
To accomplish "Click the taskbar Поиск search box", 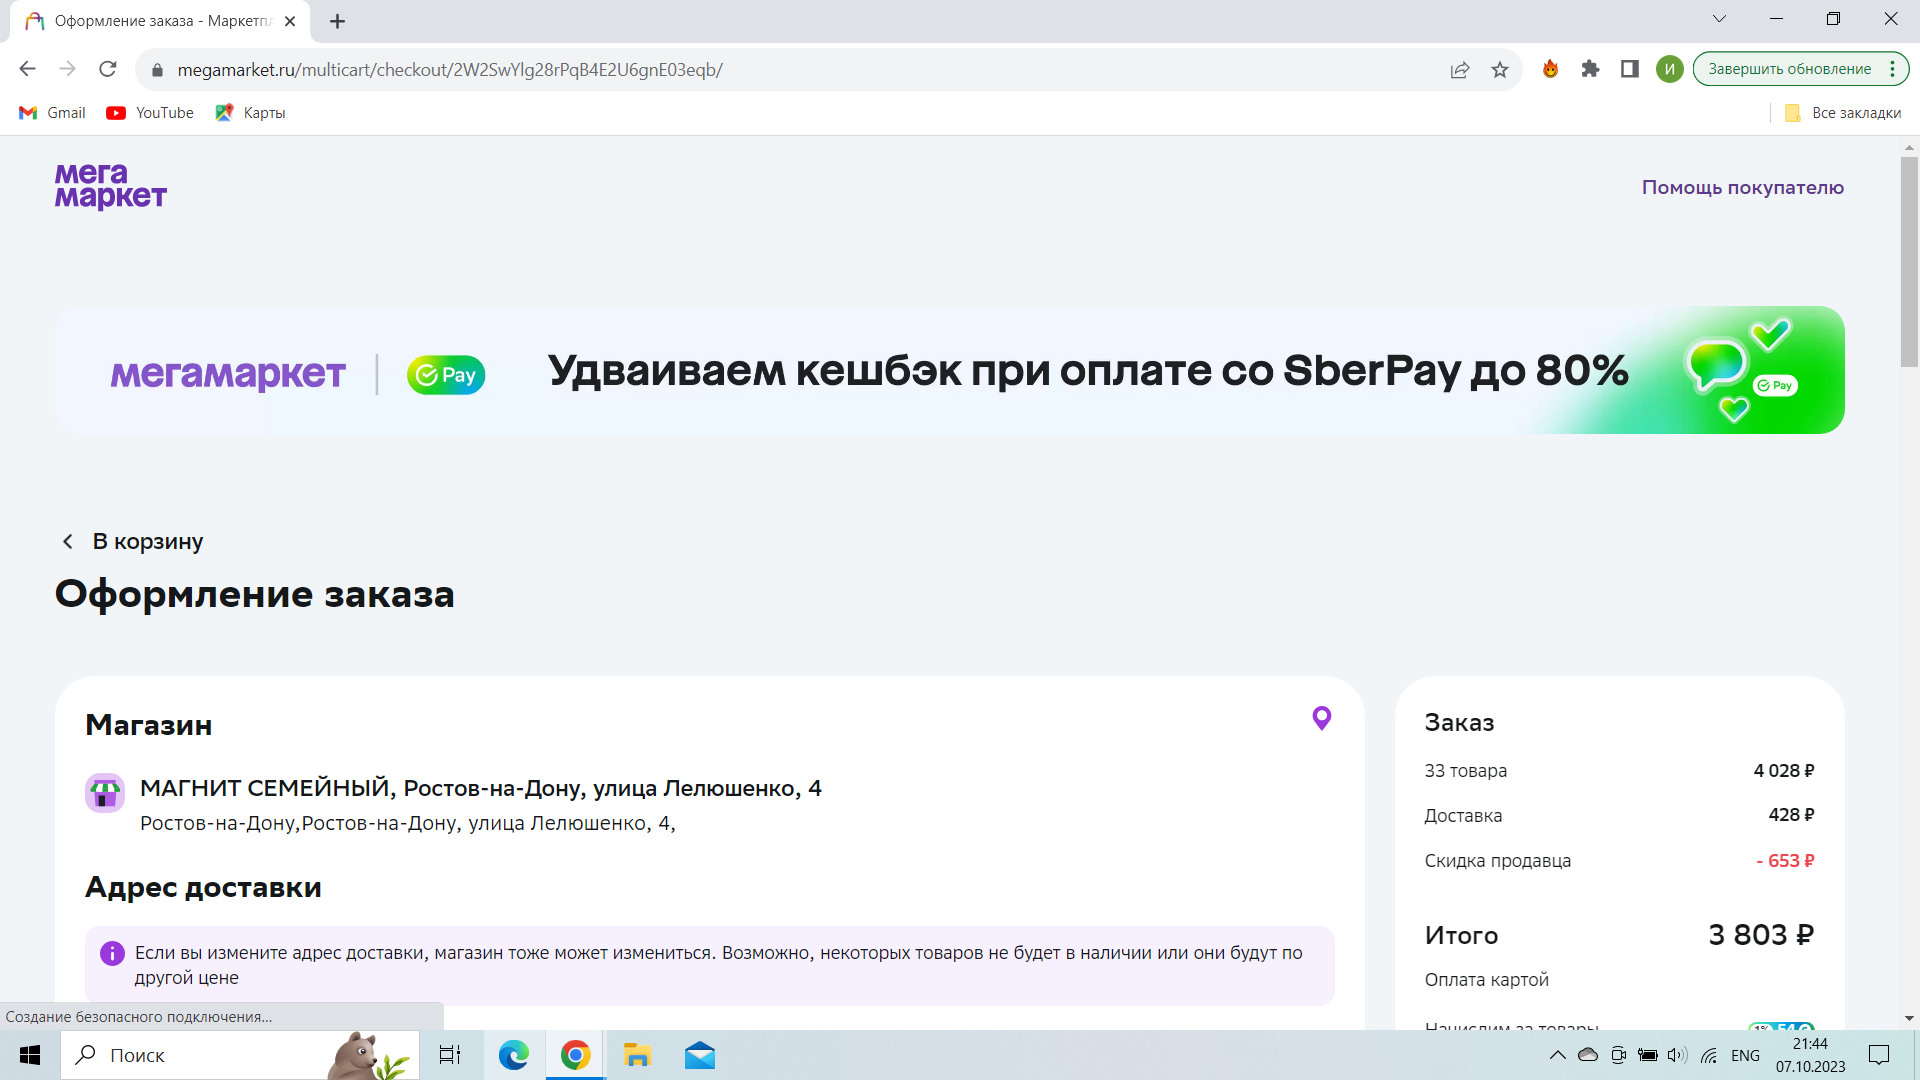I will pos(240,1055).
